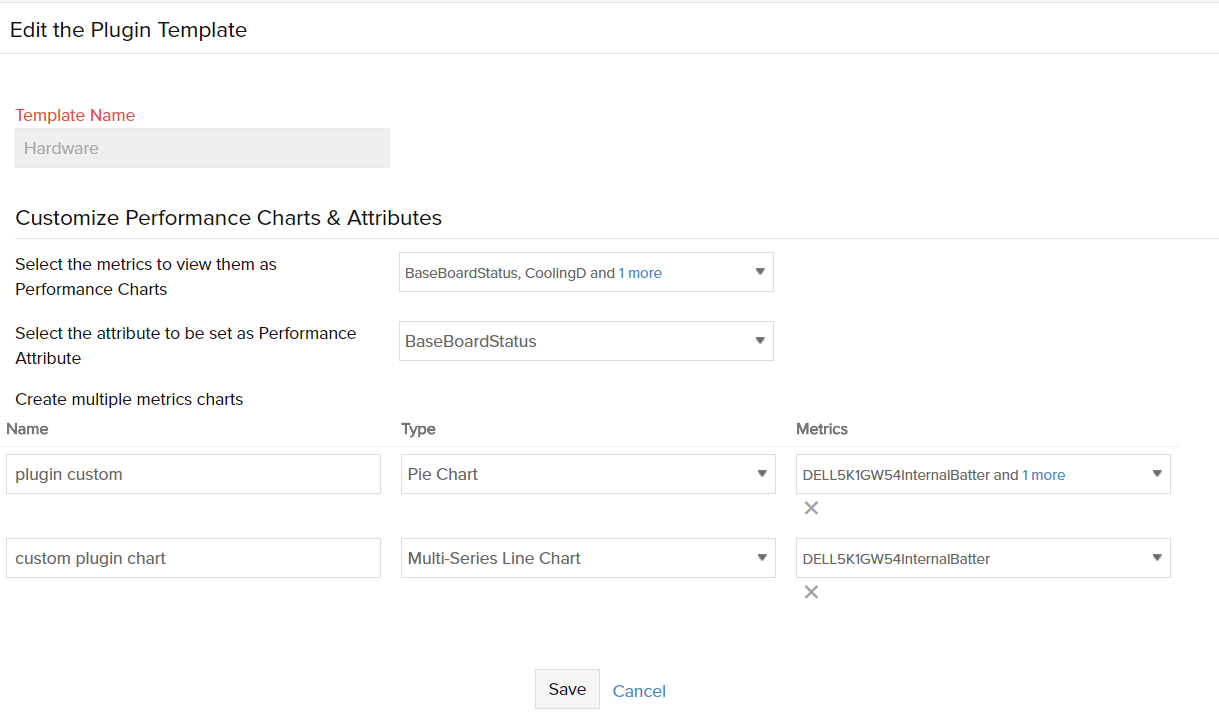Click the arrow on Performance Charts metrics dropdown
The image size is (1219, 715).
click(759, 272)
